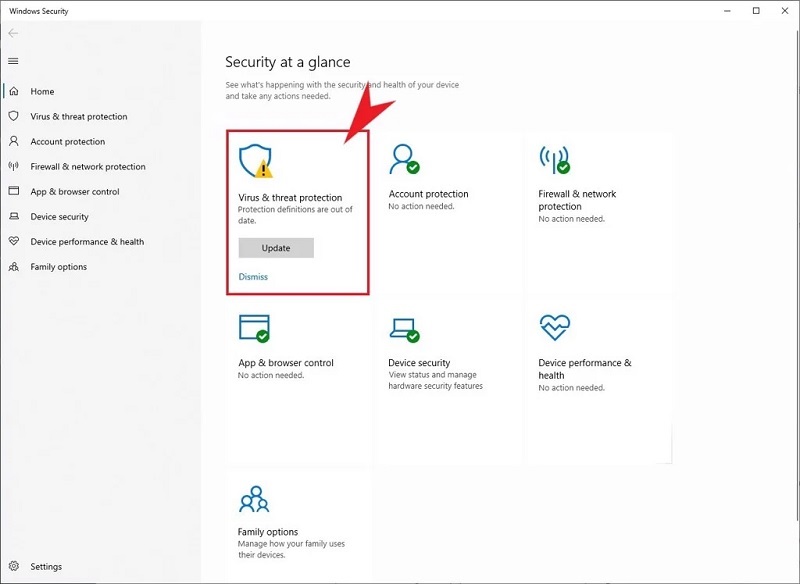
Task: Click the Account protection person icon tile
Action: (404, 159)
